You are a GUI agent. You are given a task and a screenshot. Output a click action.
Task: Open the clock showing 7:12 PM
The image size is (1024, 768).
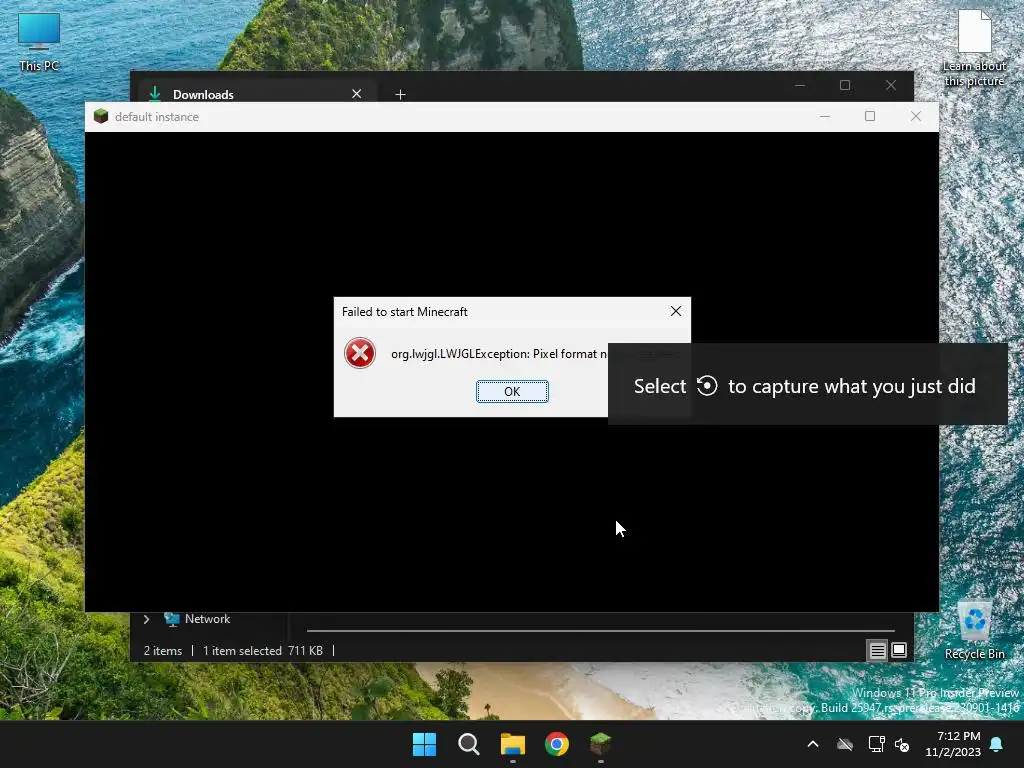[x=953, y=744]
